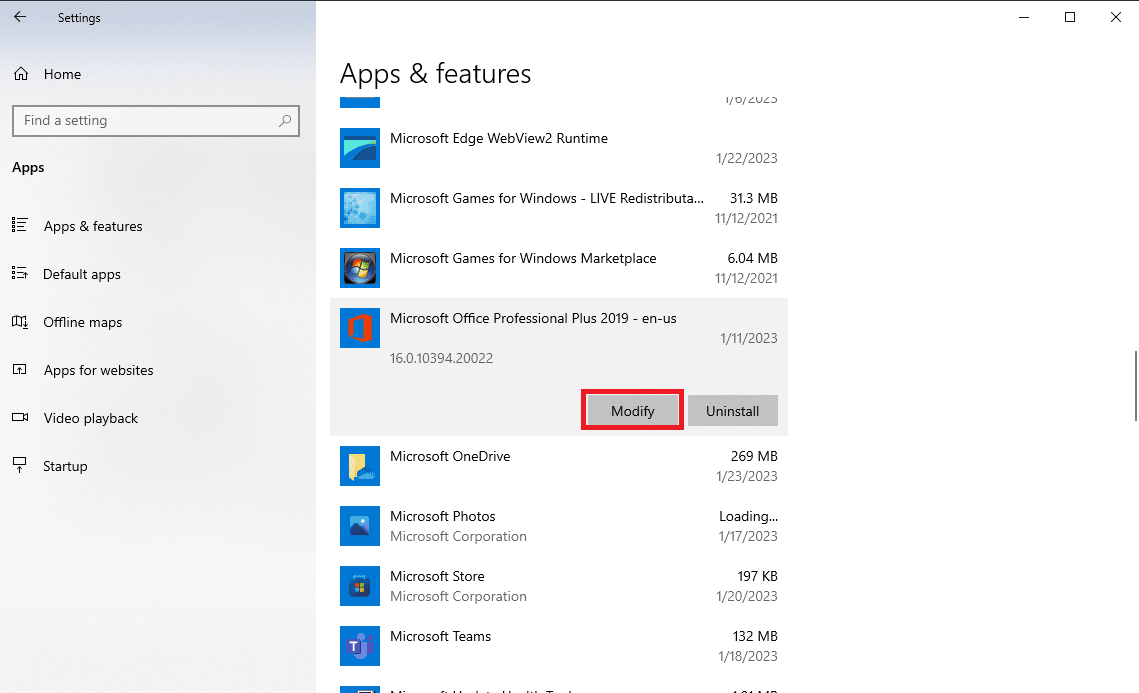Maximize the Settings window
This screenshot has height=693, width=1139.
1069,17
